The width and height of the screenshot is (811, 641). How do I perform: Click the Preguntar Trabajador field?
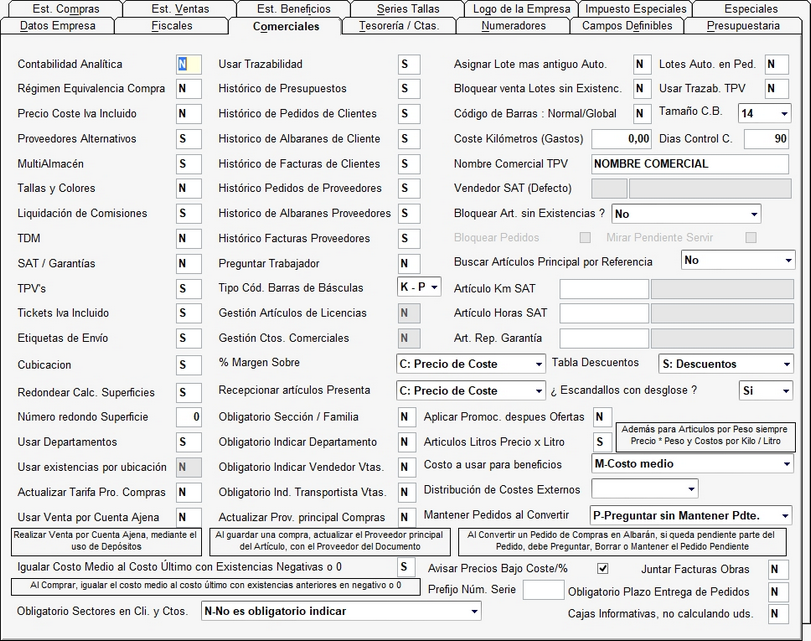(x=409, y=263)
